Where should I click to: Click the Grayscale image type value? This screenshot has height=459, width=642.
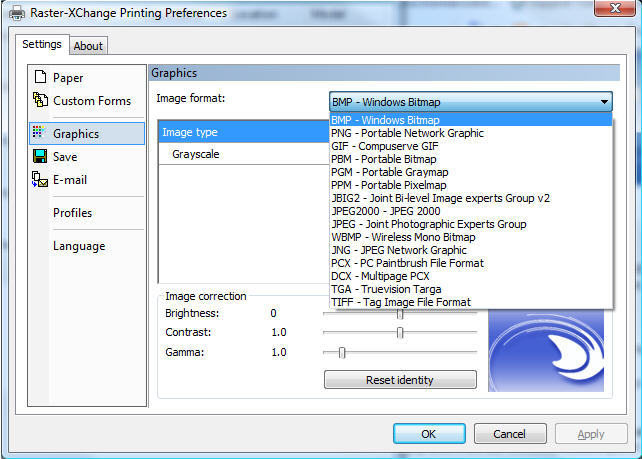point(196,154)
